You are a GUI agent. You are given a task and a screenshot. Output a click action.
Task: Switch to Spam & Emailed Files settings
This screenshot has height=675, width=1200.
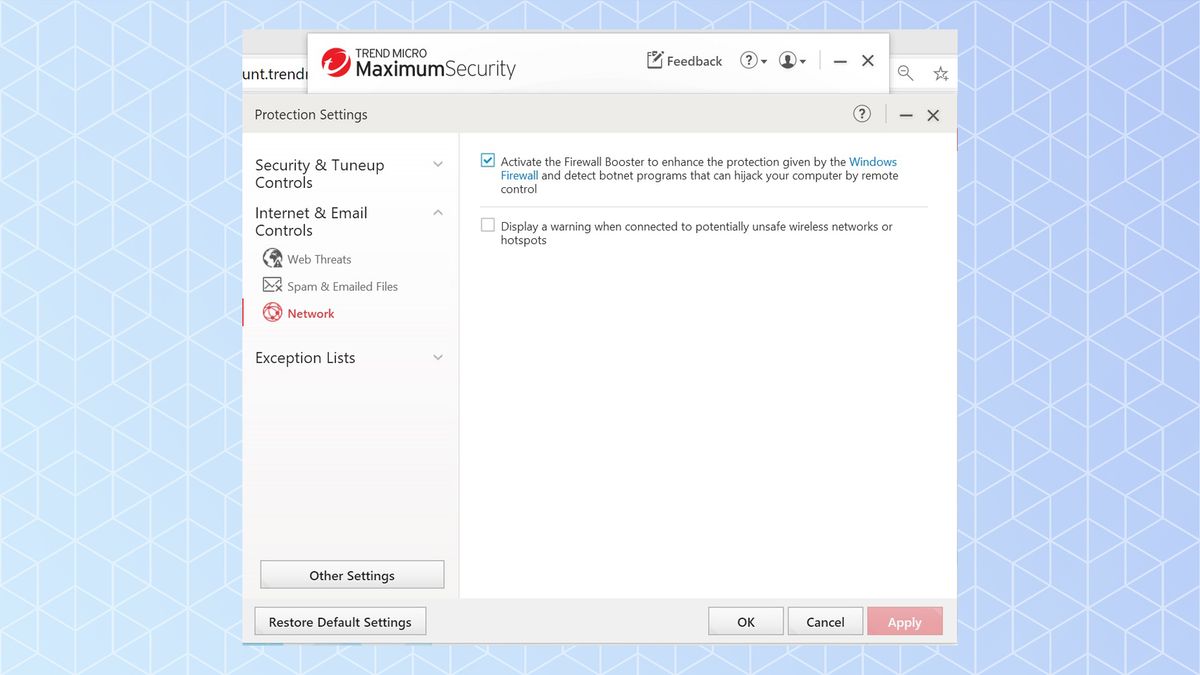coord(341,285)
